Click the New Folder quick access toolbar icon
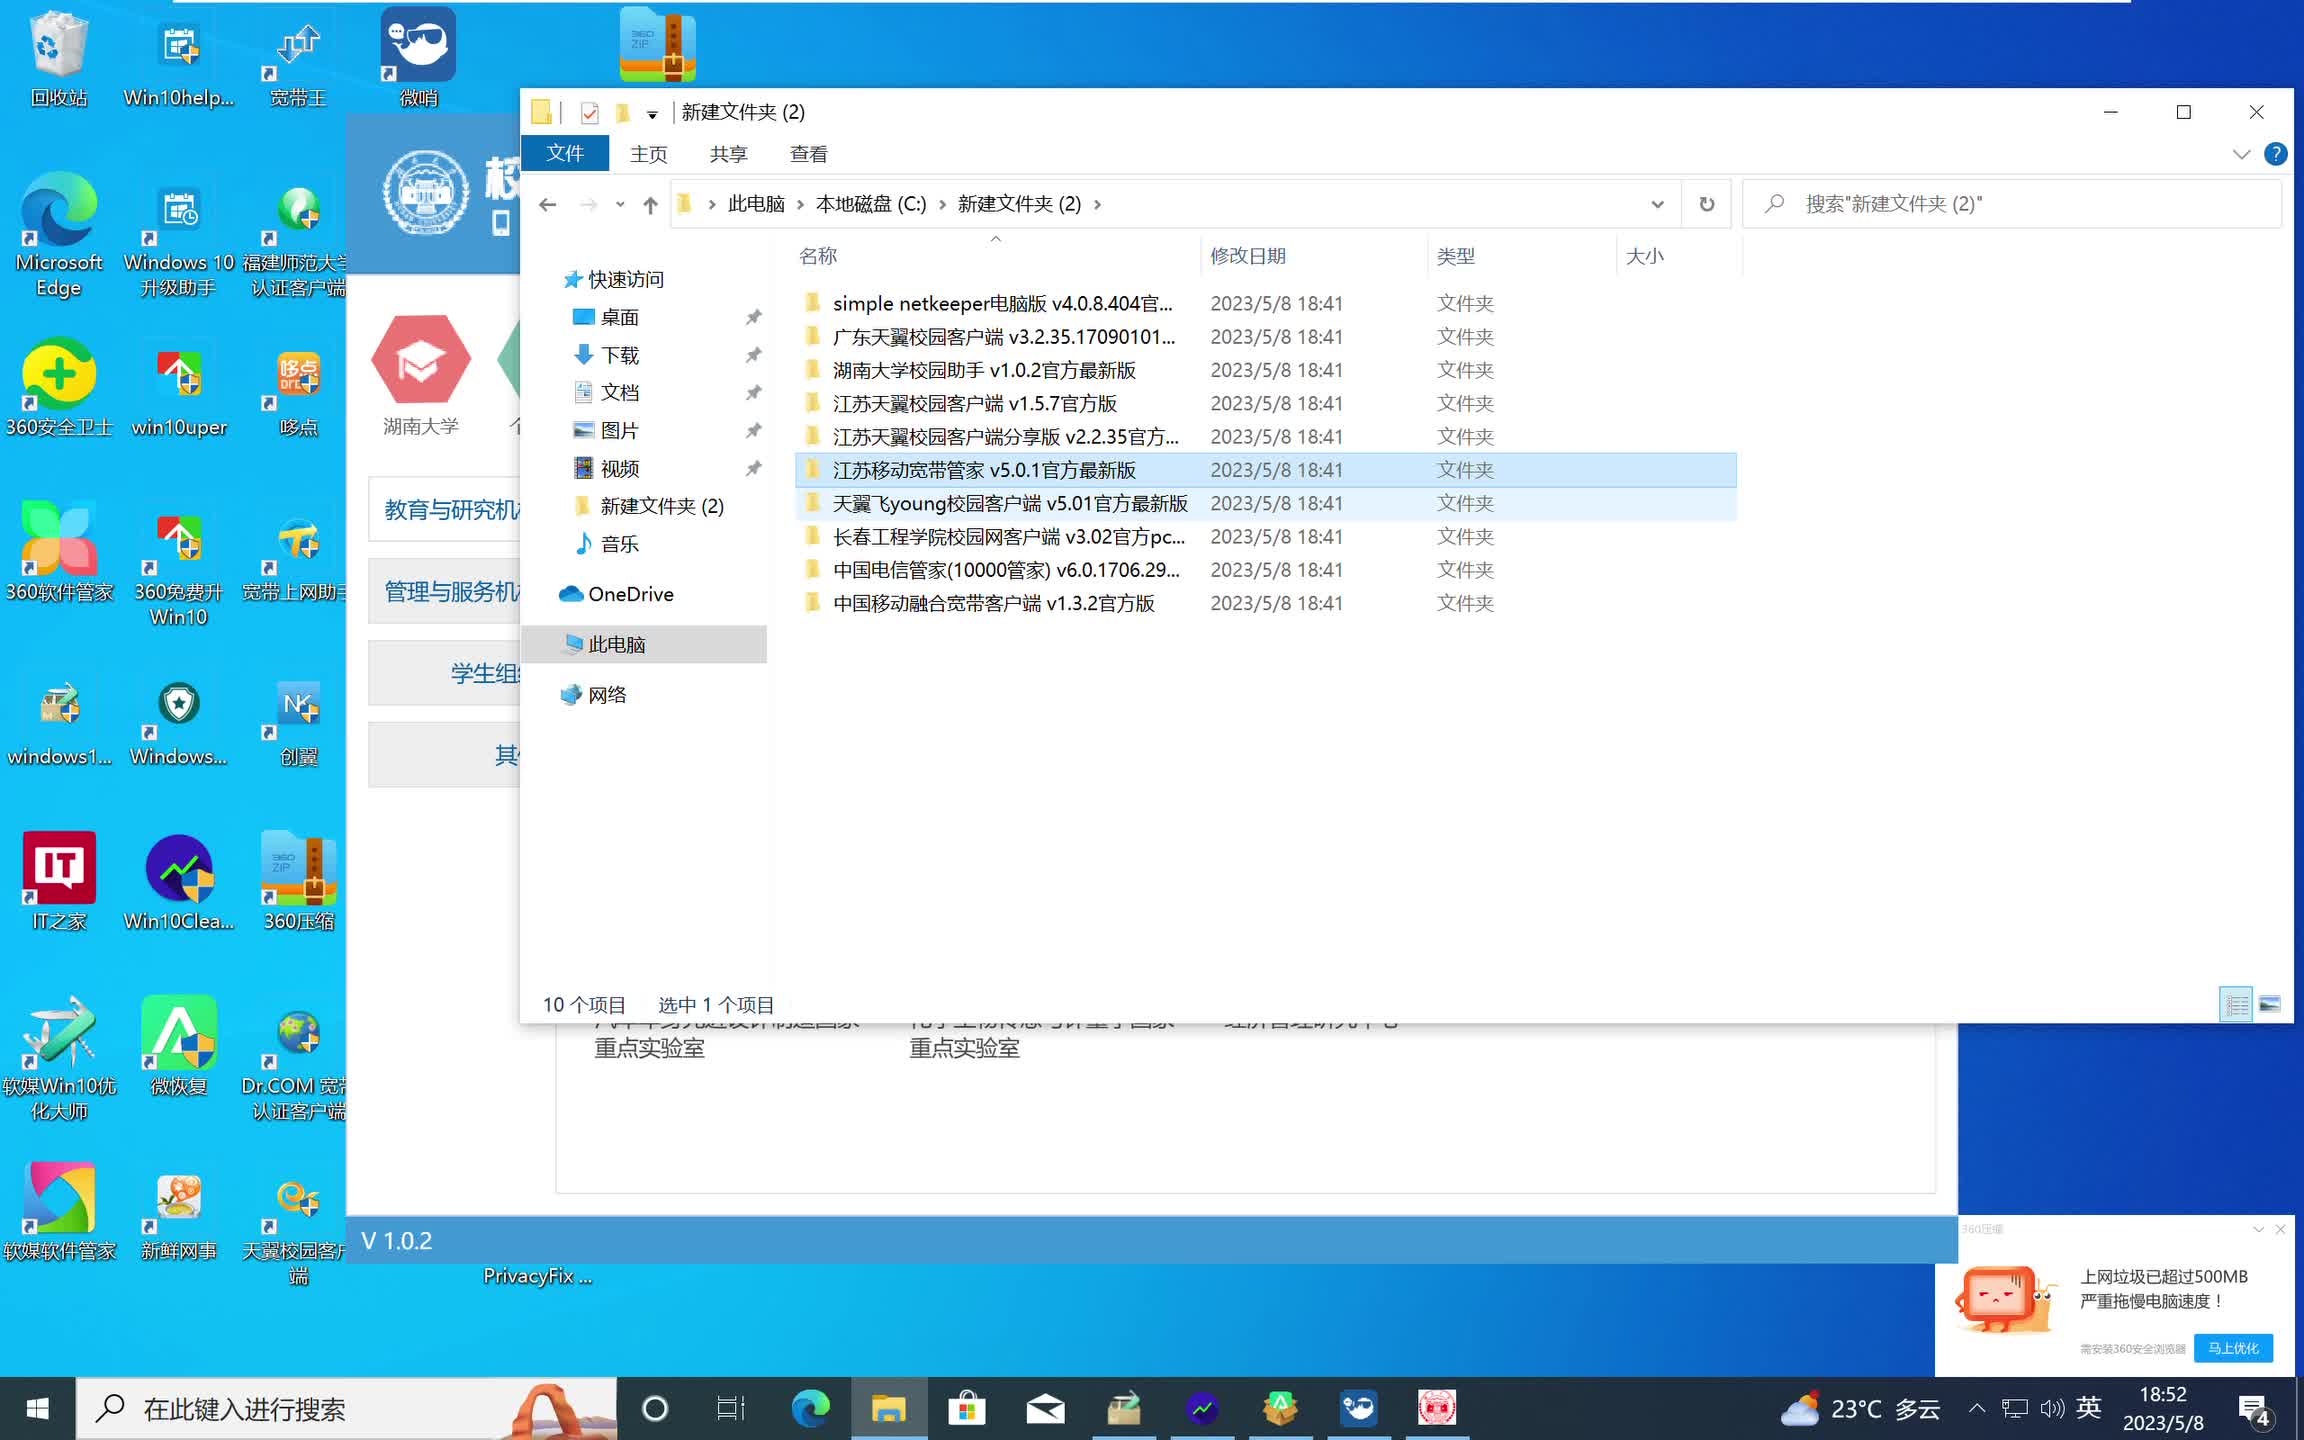 coord(622,112)
